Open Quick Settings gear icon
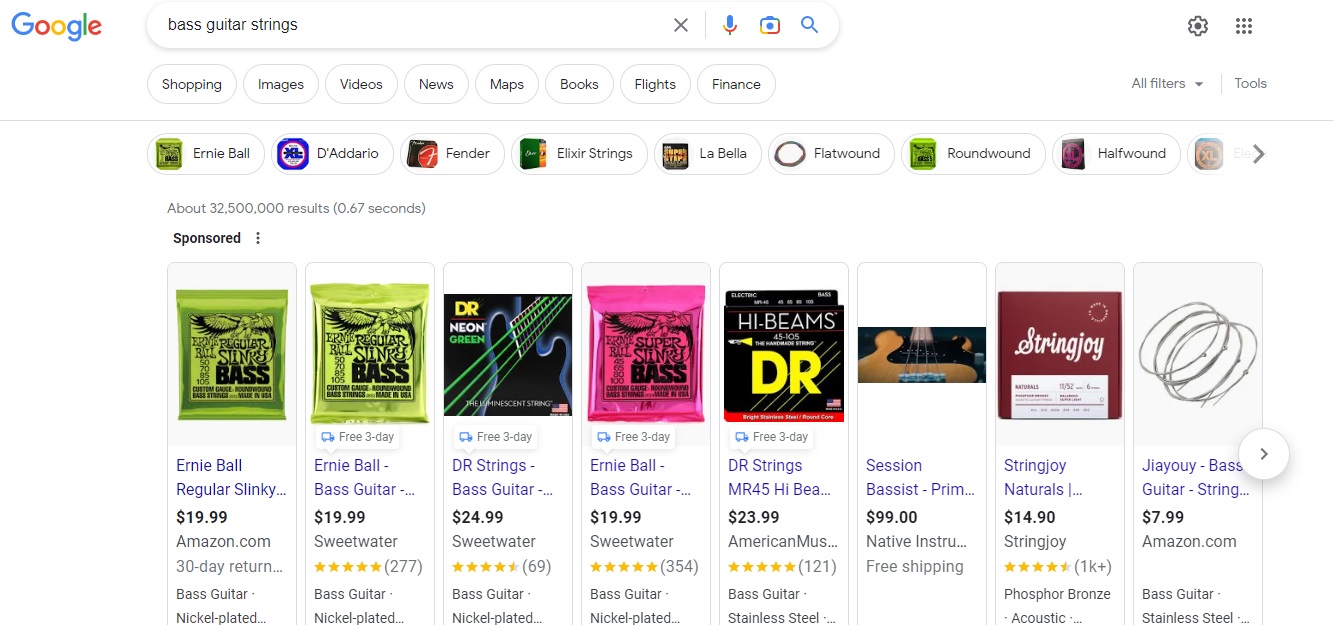This screenshot has width=1333, height=625. click(1198, 26)
